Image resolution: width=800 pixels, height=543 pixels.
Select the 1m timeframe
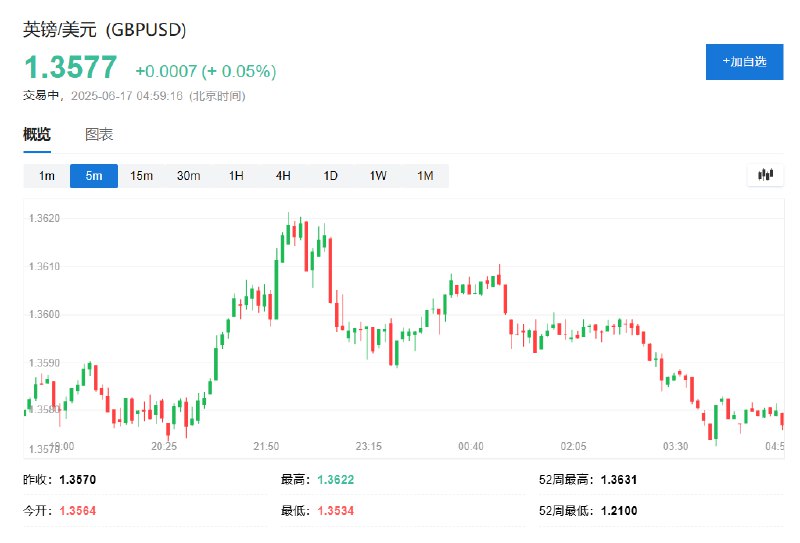(x=46, y=176)
